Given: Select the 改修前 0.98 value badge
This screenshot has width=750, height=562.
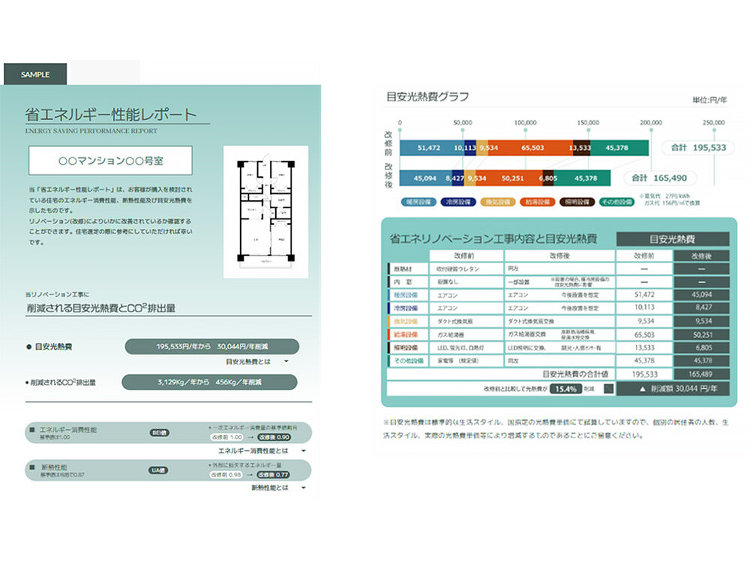Looking at the screenshot, I should pos(226,475).
